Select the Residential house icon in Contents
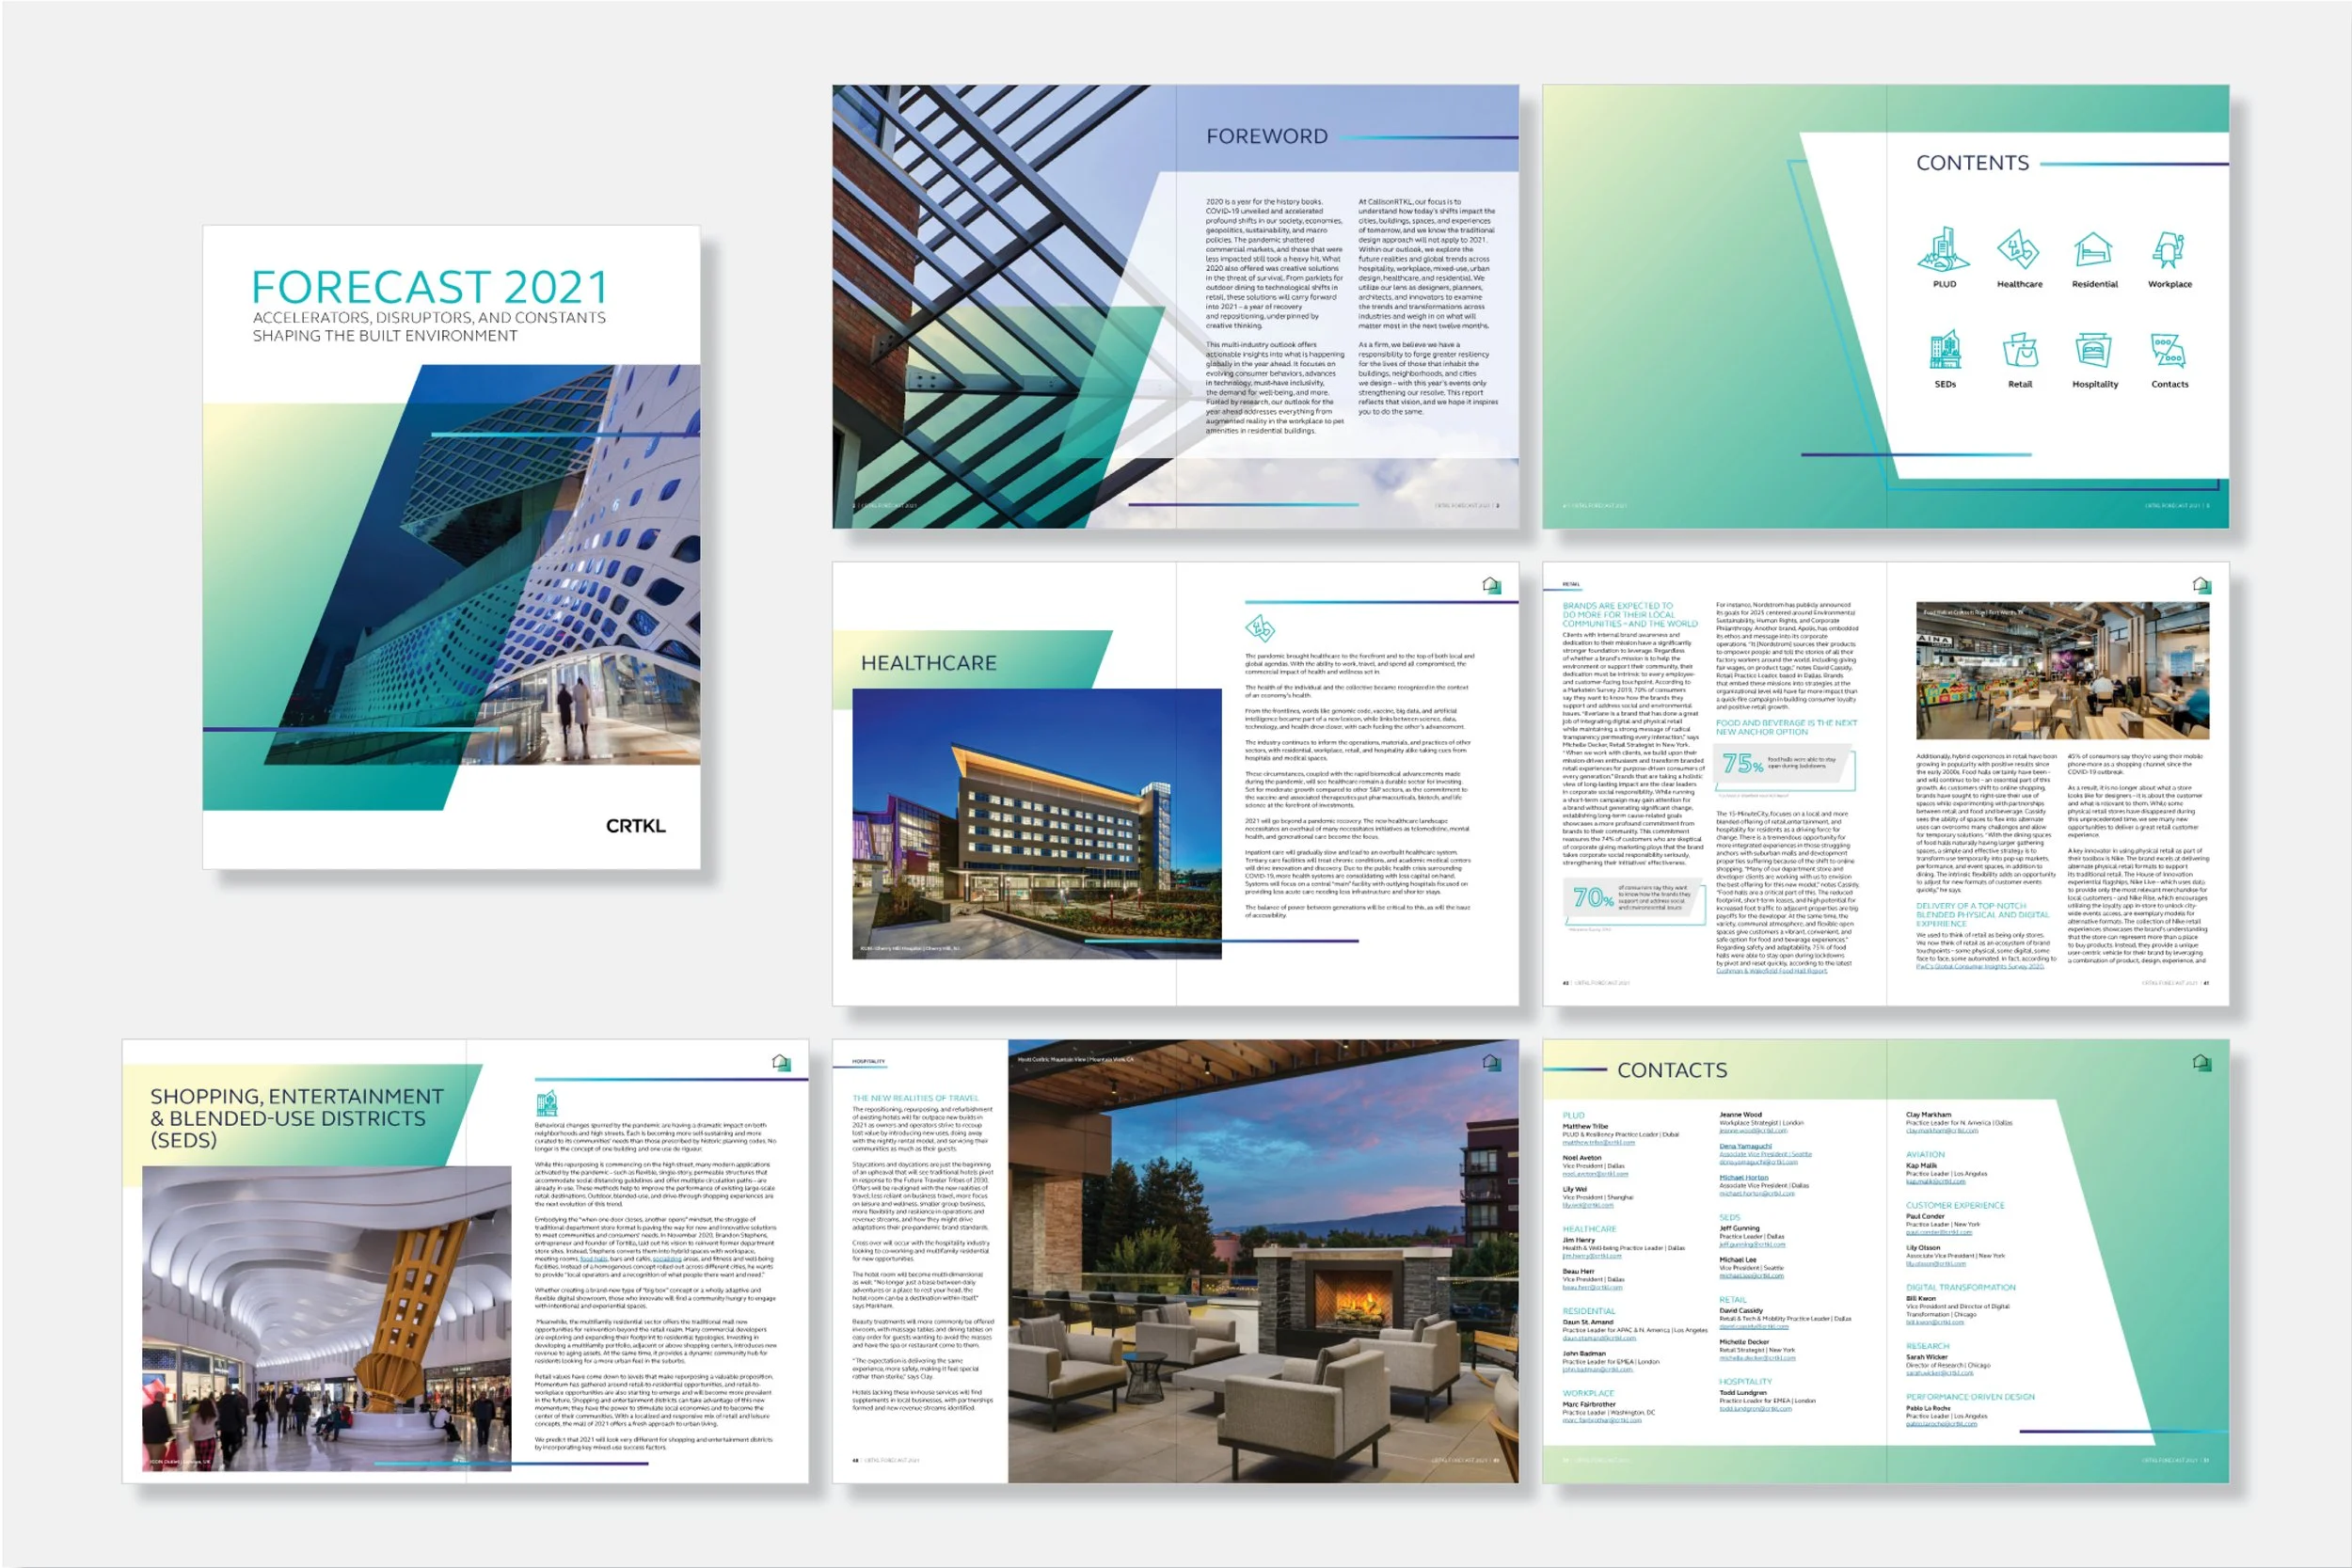2352x1568 pixels. pyautogui.click(x=2093, y=250)
